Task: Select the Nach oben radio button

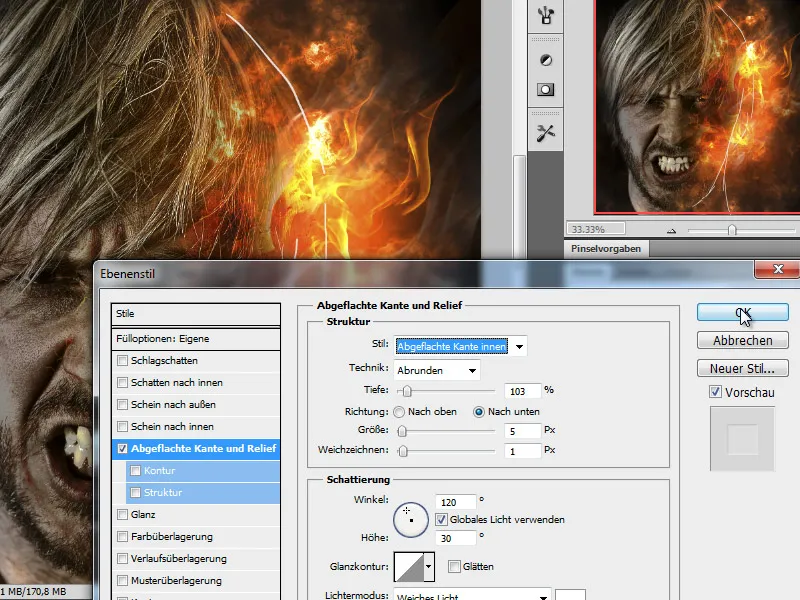Action: [399, 412]
